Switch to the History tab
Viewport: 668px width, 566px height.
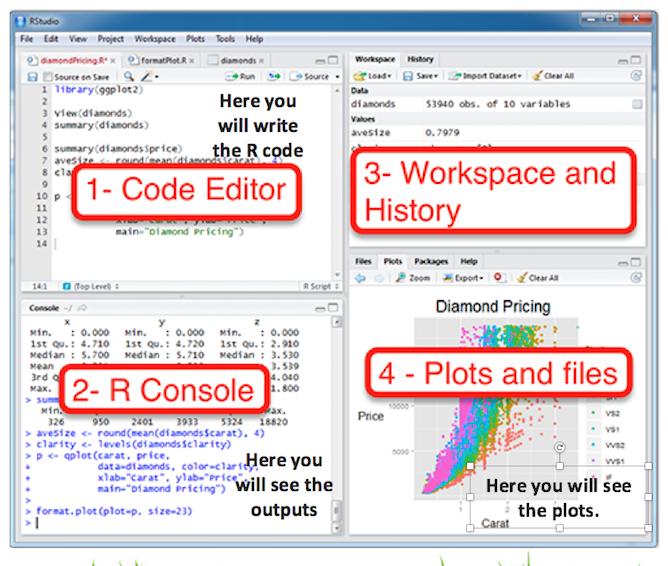pos(420,59)
